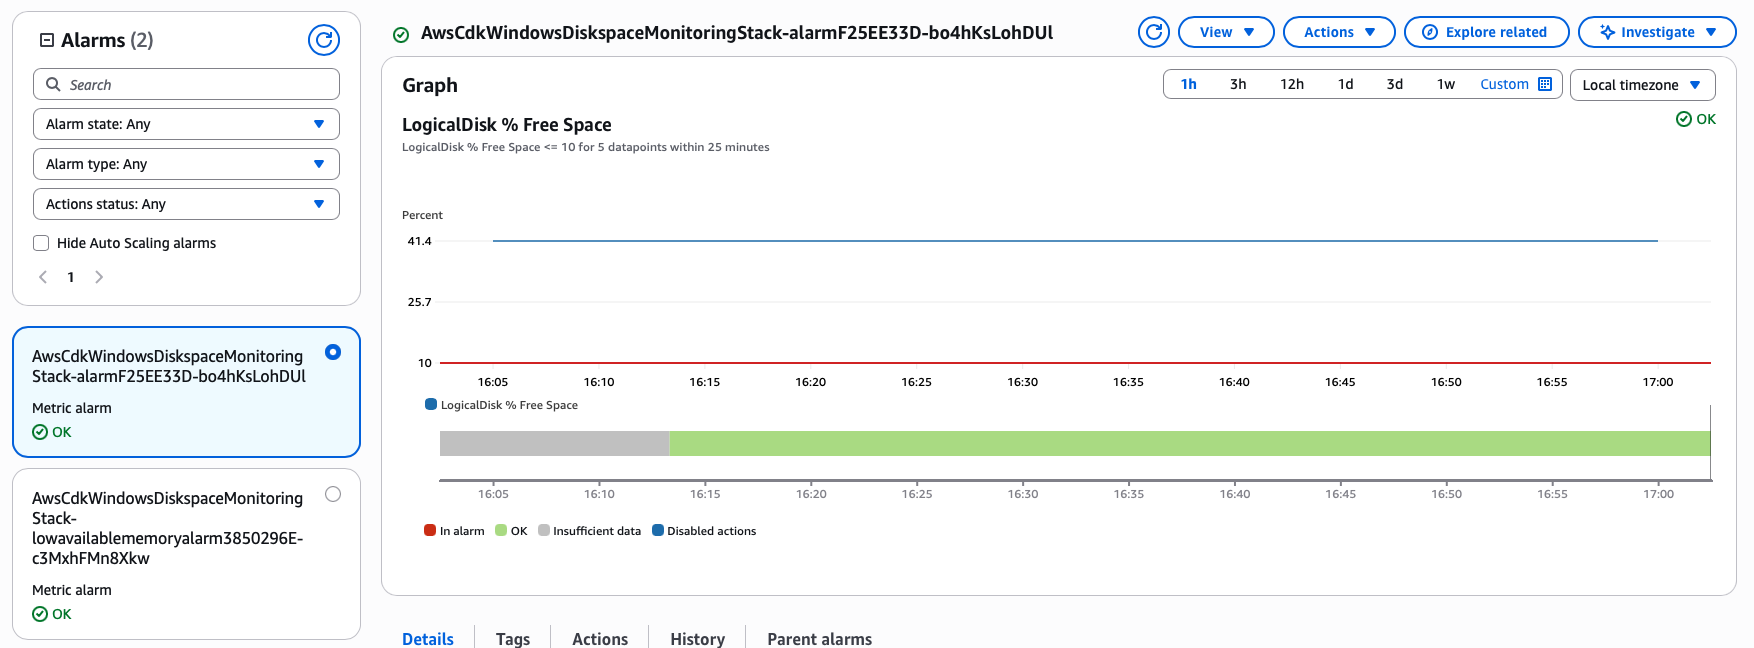This screenshot has height=648, width=1754.
Task: Click the OK status icon beside the alarm title
Action: pyautogui.click(x=401, y=35)
